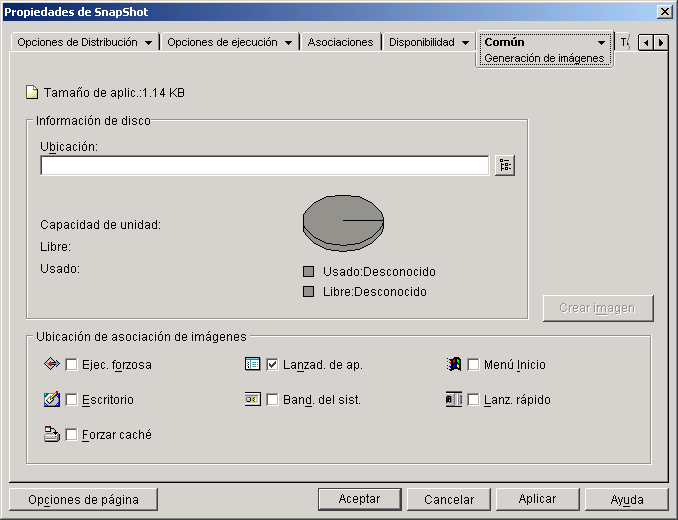This screenshot has width=678, height=520.
Task: Click the Libre:Desconocido legend text
Action: tap(375, 292)
